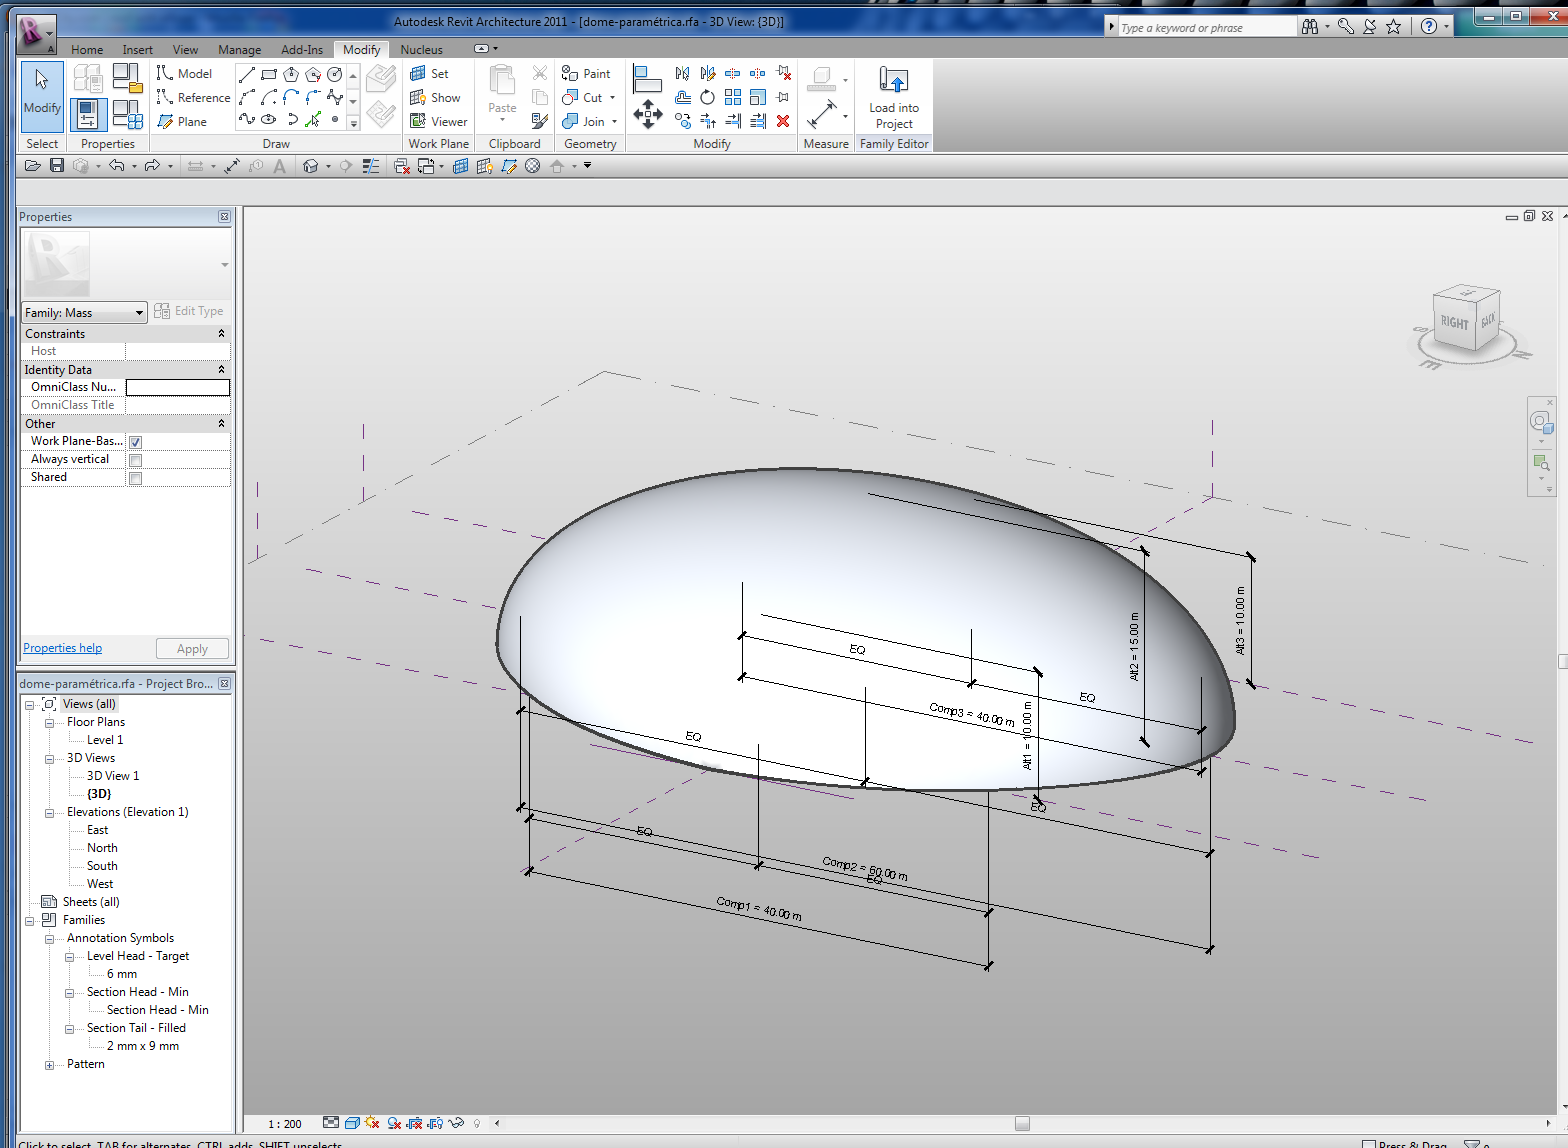Select the Move tool in Modify panel

tap(647, 114)
